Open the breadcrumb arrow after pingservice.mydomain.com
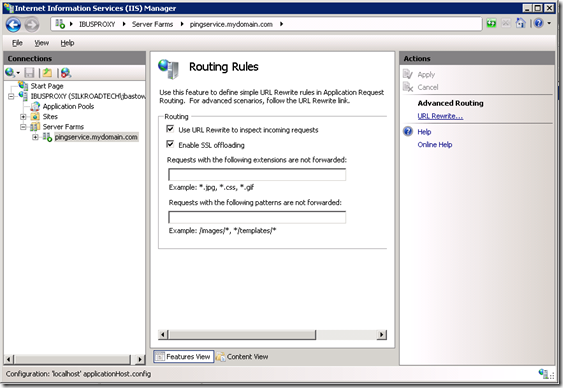This screenshot has height=388, width=563. pyautogui.click(x=281, y=24)
